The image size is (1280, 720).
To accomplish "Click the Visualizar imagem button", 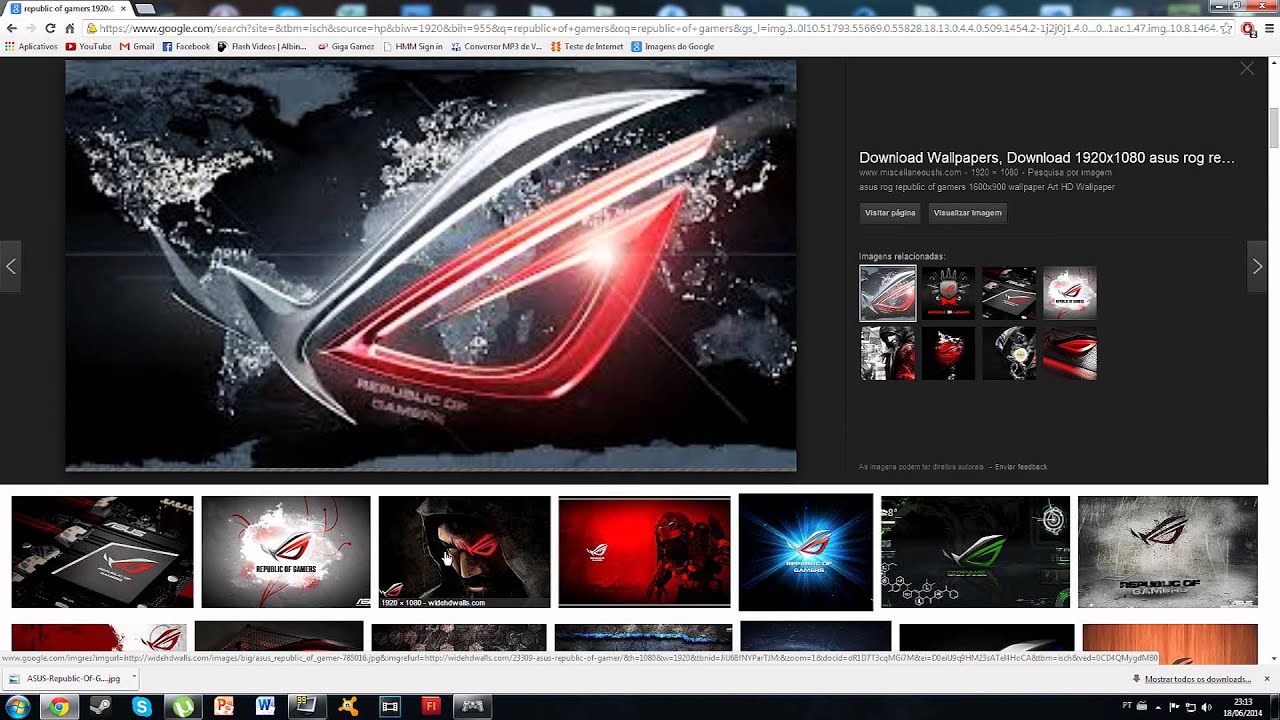I will pos(967,213).
